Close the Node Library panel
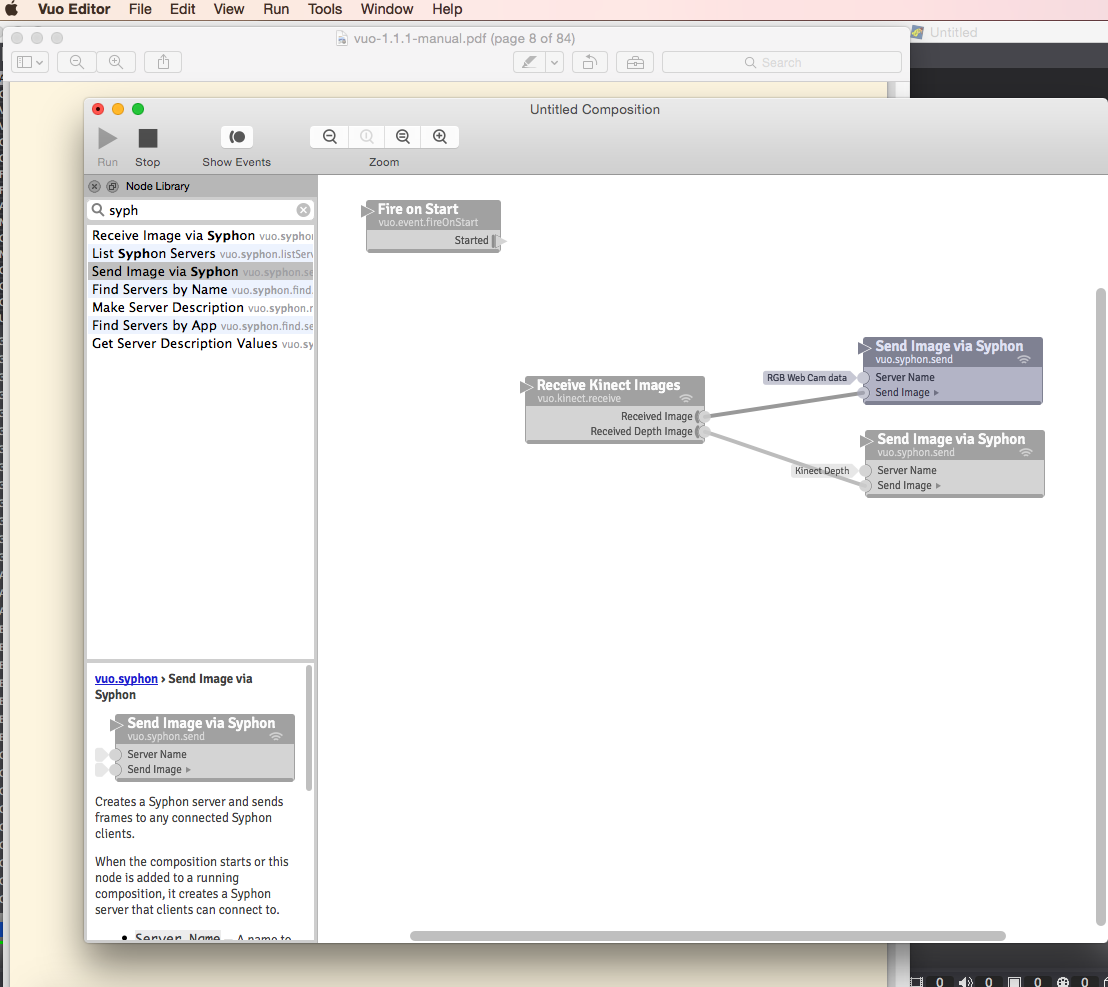This screenshot has width=1108, height=987. point(95,187)
